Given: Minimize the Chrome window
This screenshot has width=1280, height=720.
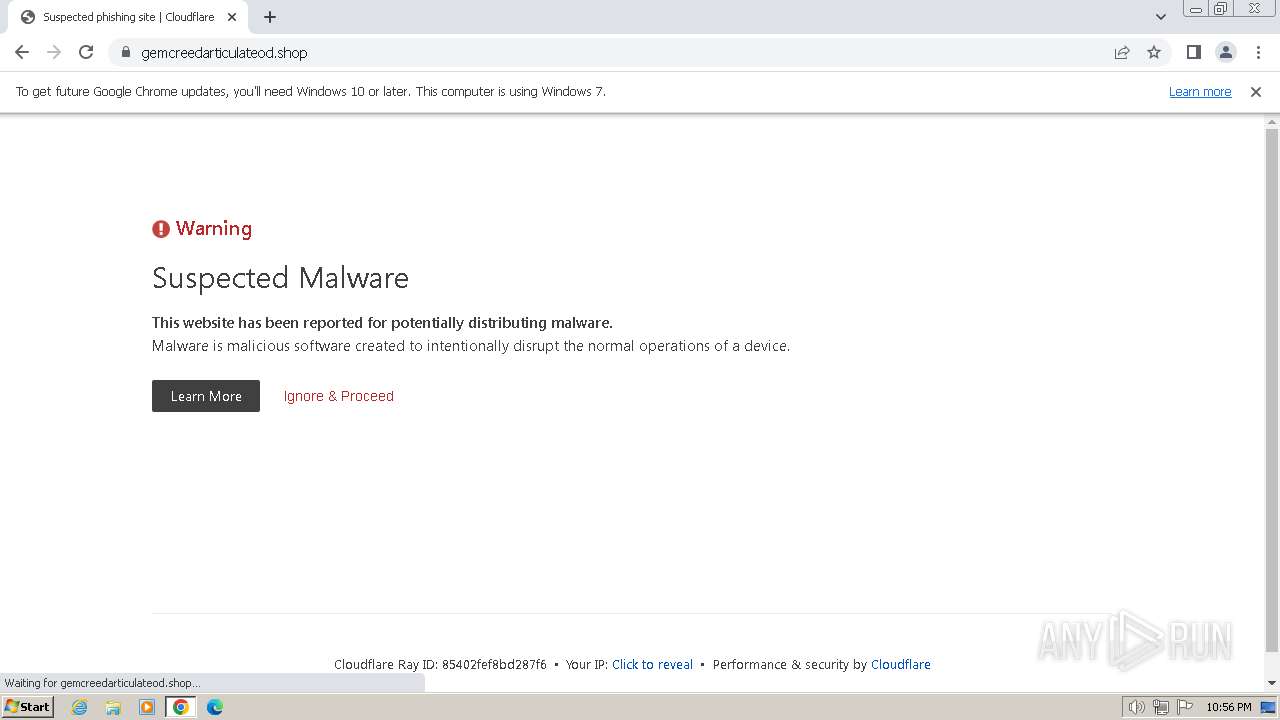Looking at the screenshot, I should coord(1196,9).
